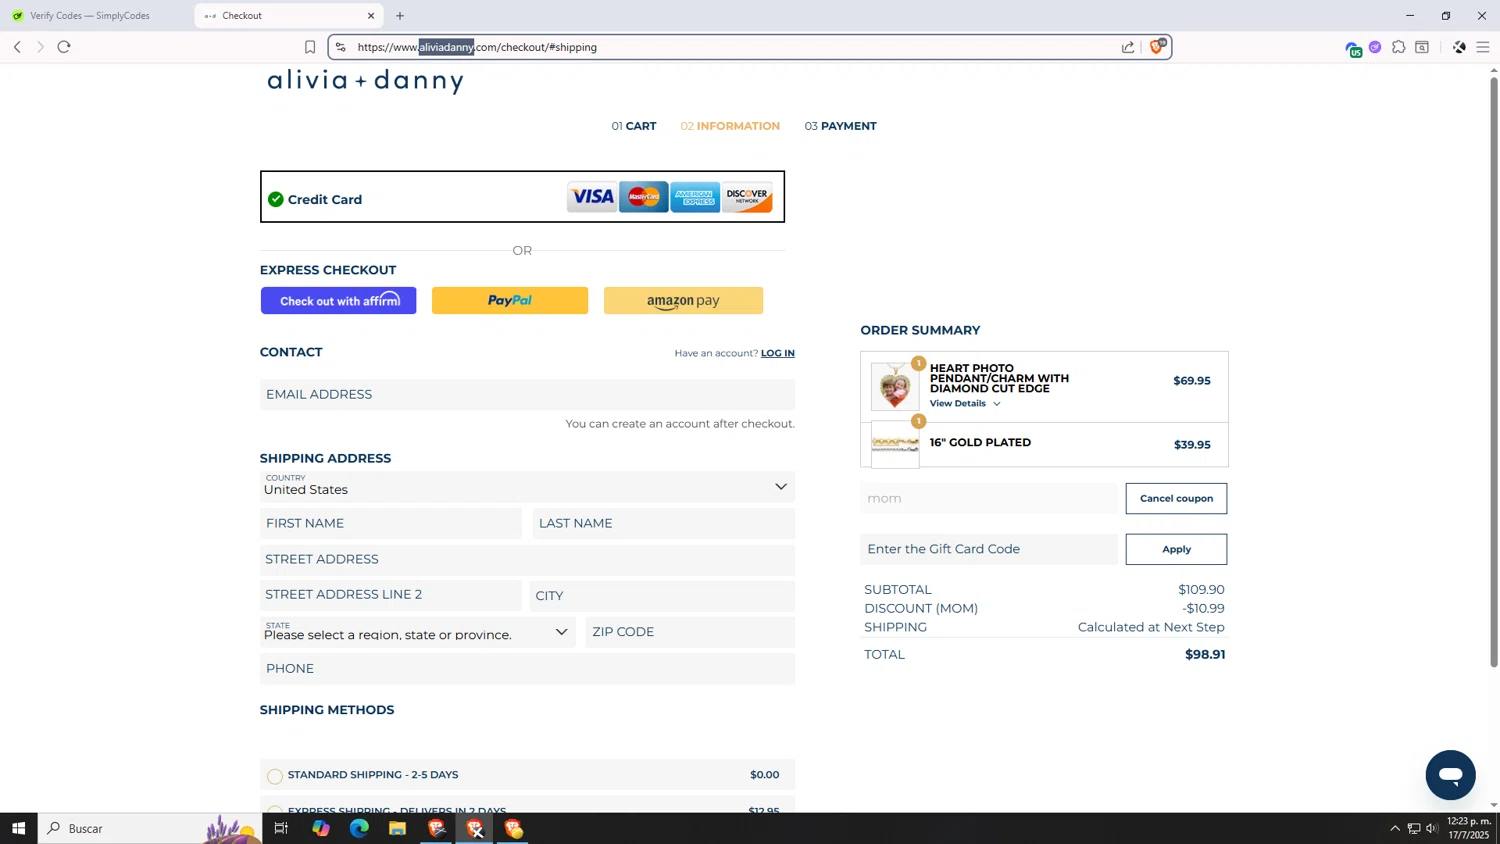Close the Checkout tab
Image resolution: width=1500 pixels, height=844 pixels.
pos(371,16)
